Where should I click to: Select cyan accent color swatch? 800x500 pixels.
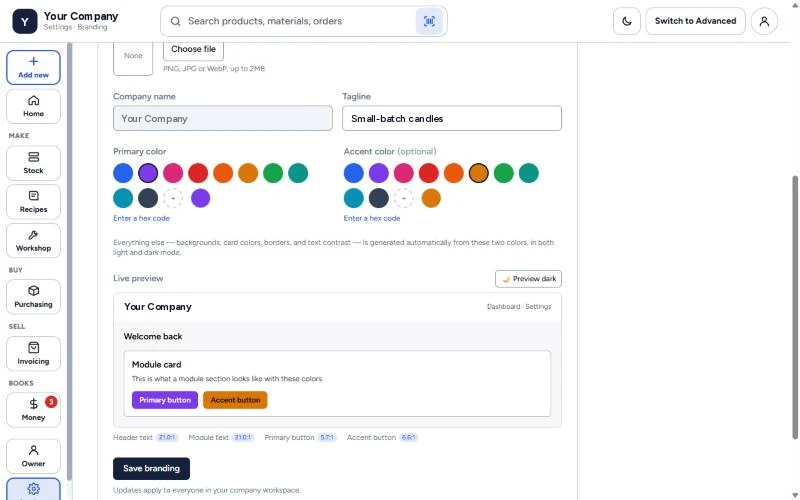coord(354,198)
